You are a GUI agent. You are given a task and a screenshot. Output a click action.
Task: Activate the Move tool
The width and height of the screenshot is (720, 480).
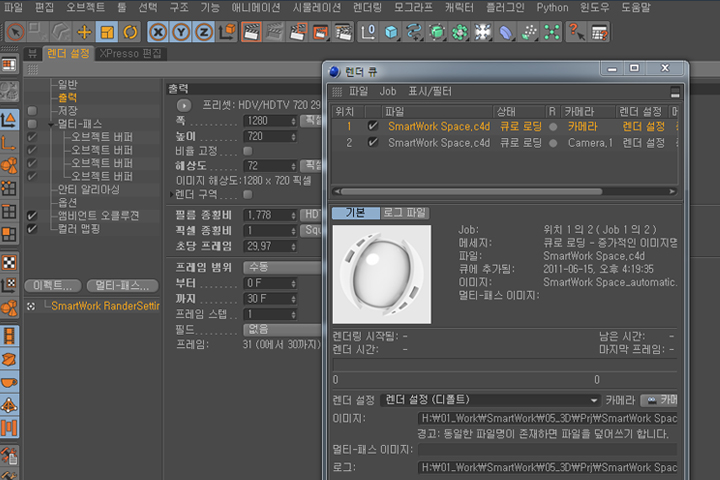pyautogui.click(x=84, y=32)
